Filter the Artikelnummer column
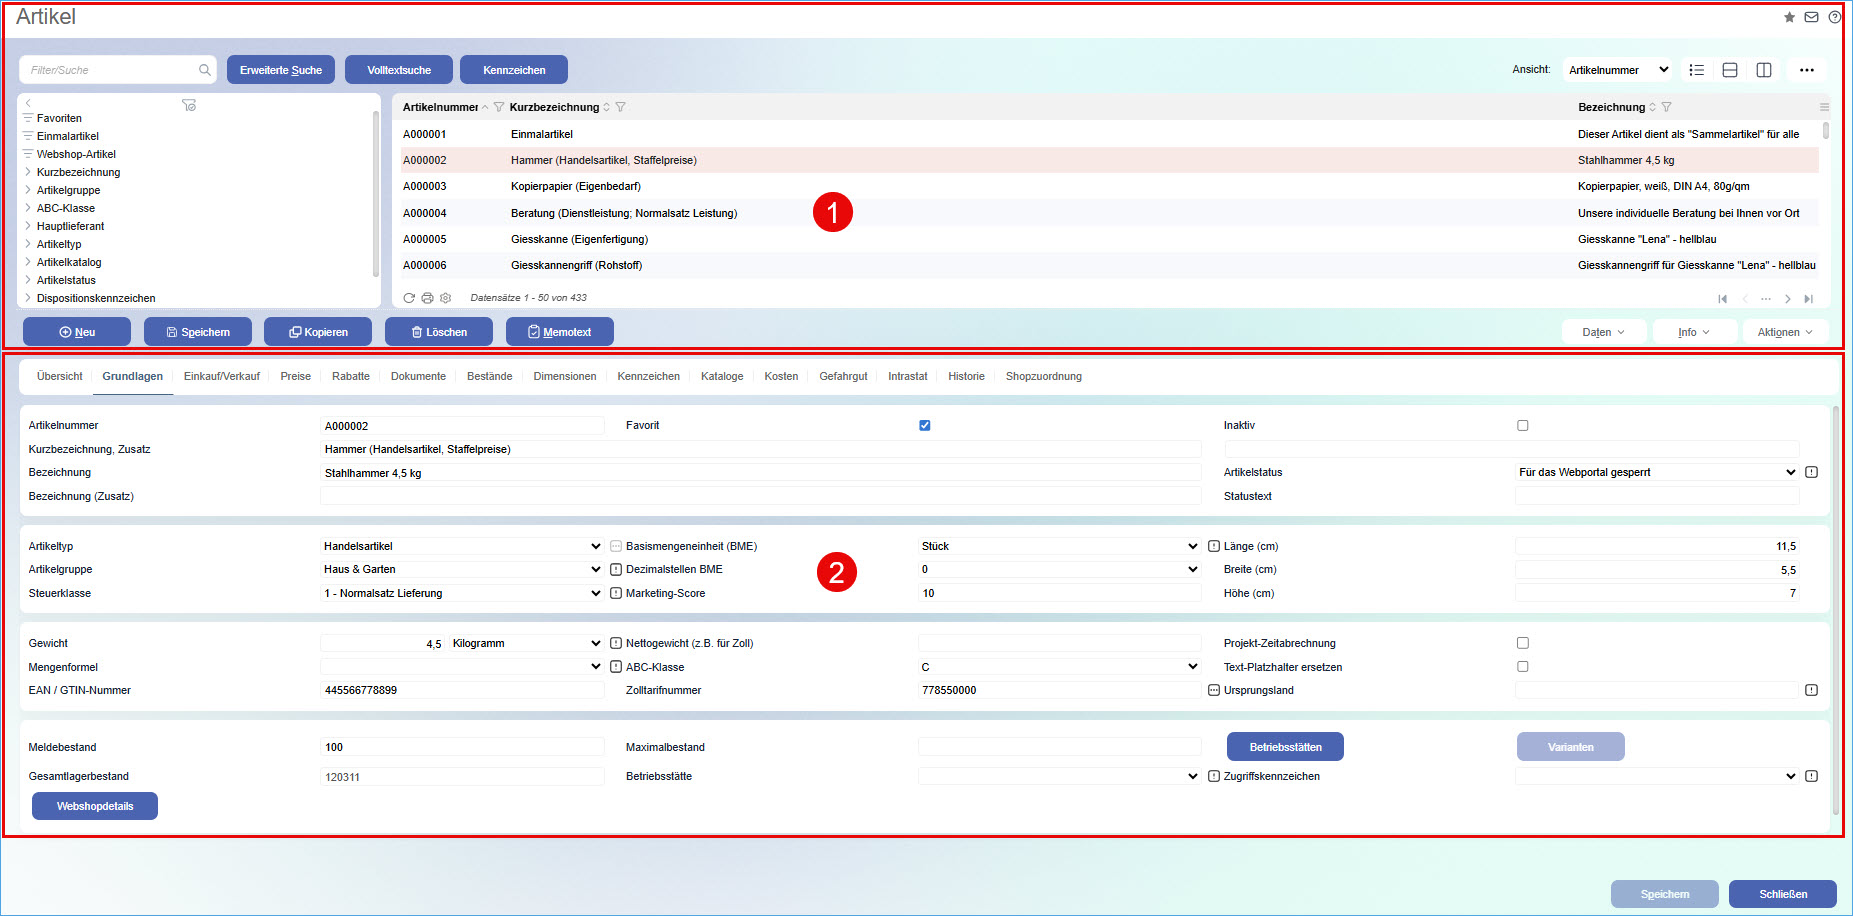Viewport: 1853px width, 916px height. point(499,107)
